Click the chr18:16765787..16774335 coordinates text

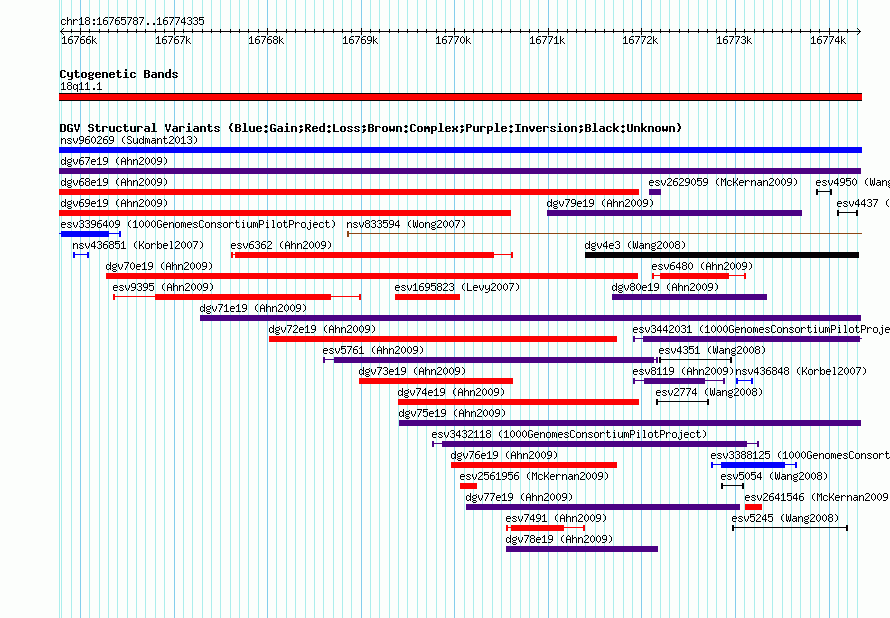[x=132, y=22]
